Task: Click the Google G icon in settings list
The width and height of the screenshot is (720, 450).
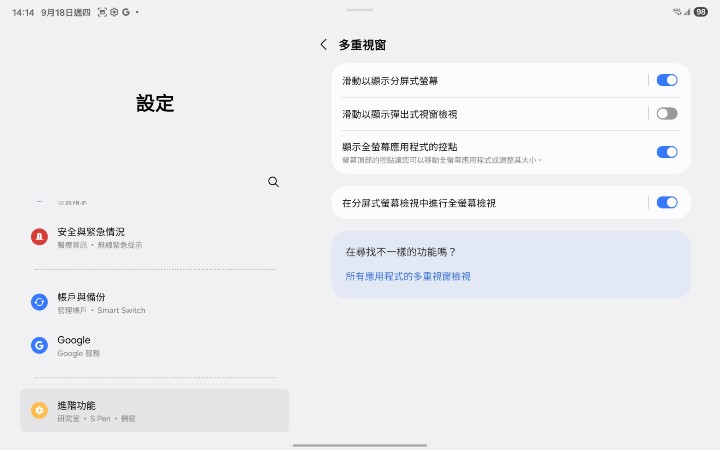Action: pyautogui.click(x=39, y=345)
